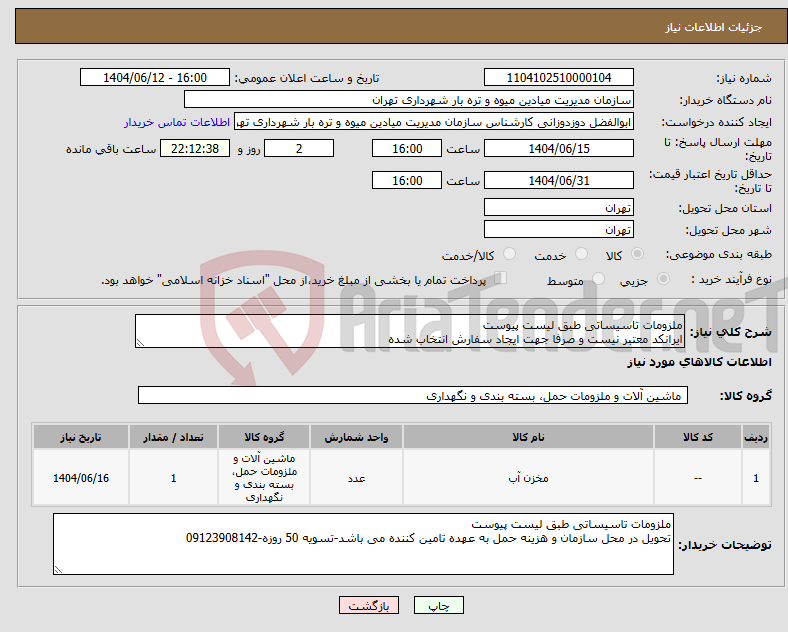Click the نام کالا column header

tap(528, 437)
